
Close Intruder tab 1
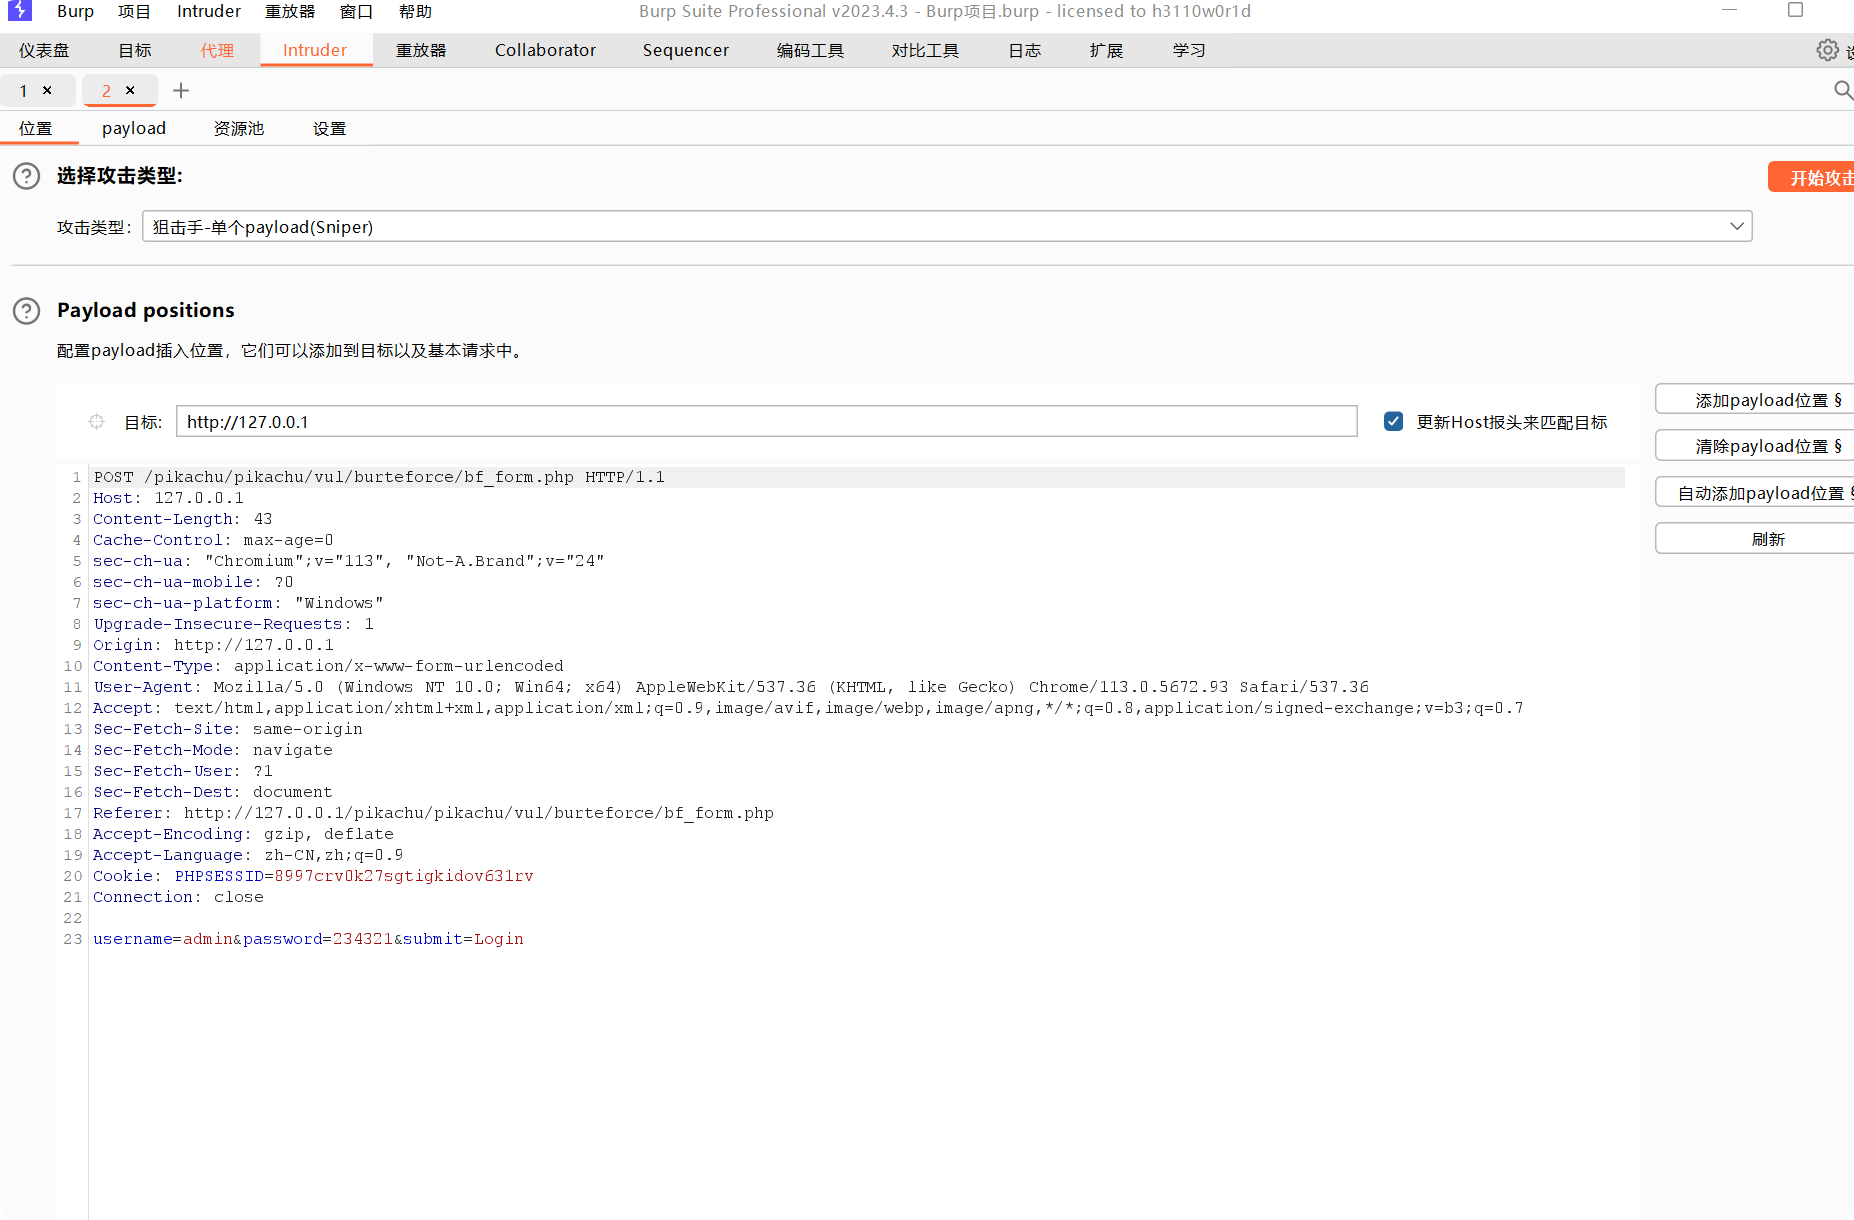pos(47,90)
